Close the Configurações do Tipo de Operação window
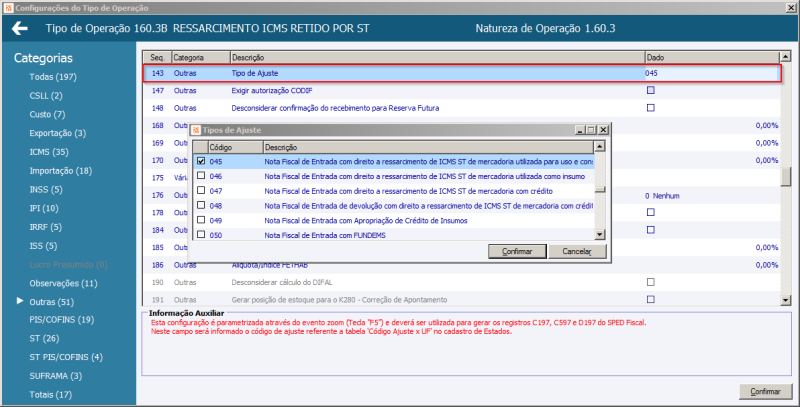800x407 pixels. [x=791, y=8]
